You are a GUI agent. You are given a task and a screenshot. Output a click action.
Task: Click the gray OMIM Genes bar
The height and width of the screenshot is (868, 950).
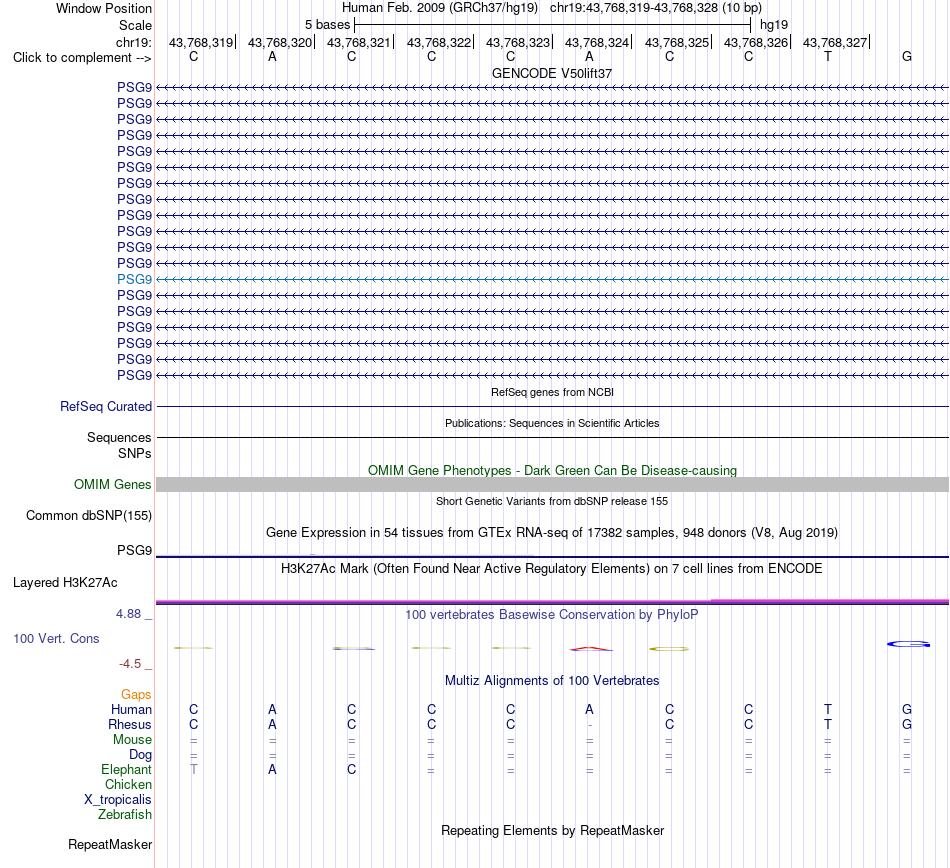(552, 485)
